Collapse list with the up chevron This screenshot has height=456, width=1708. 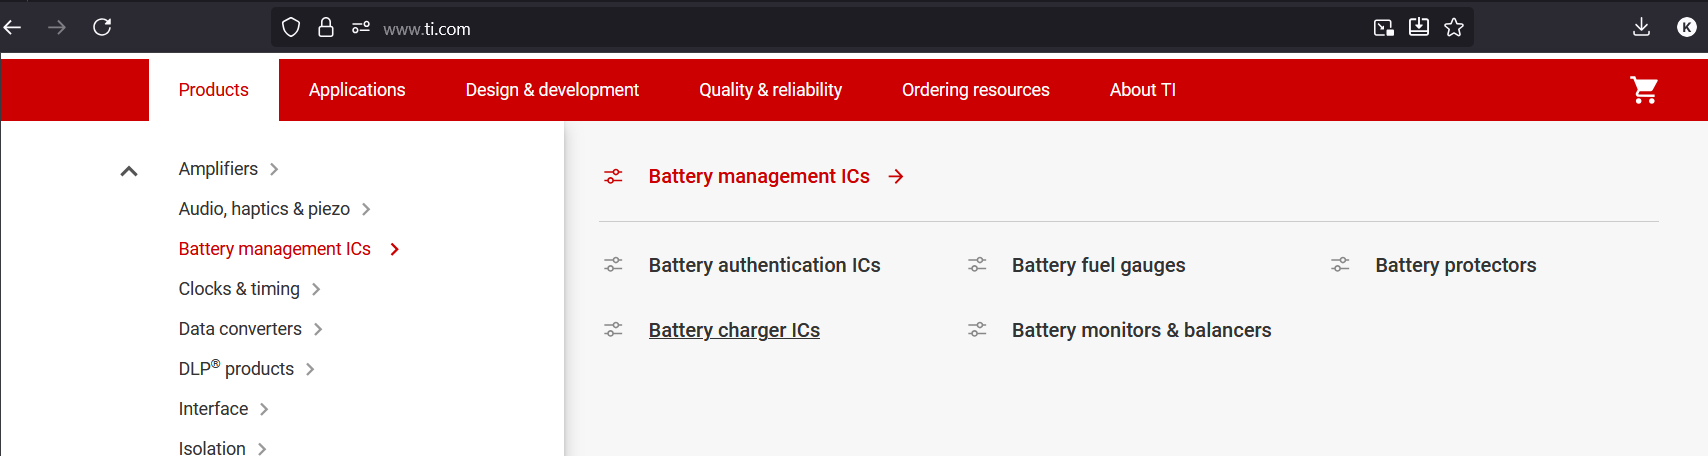tap(129, 171)
